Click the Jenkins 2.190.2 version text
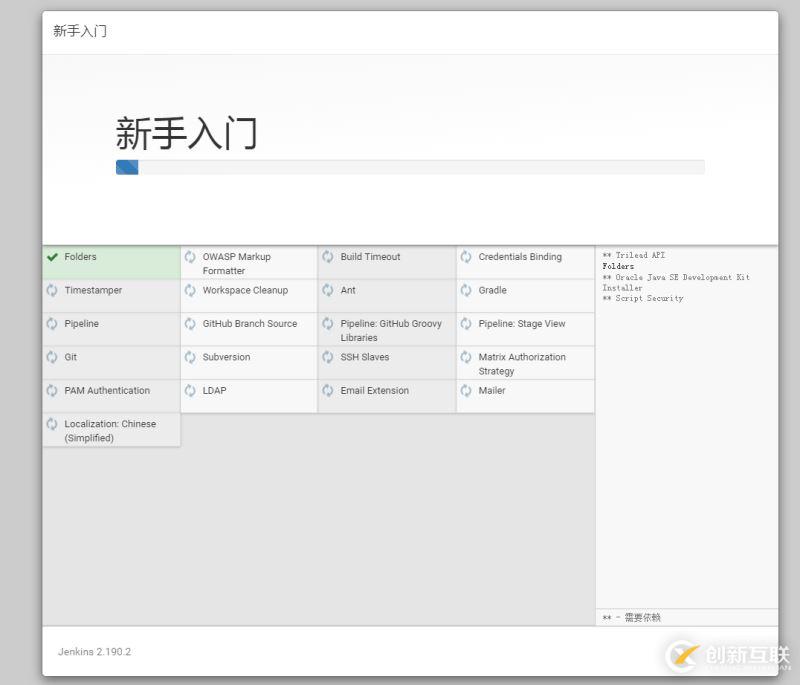 (x=93, y=651)
